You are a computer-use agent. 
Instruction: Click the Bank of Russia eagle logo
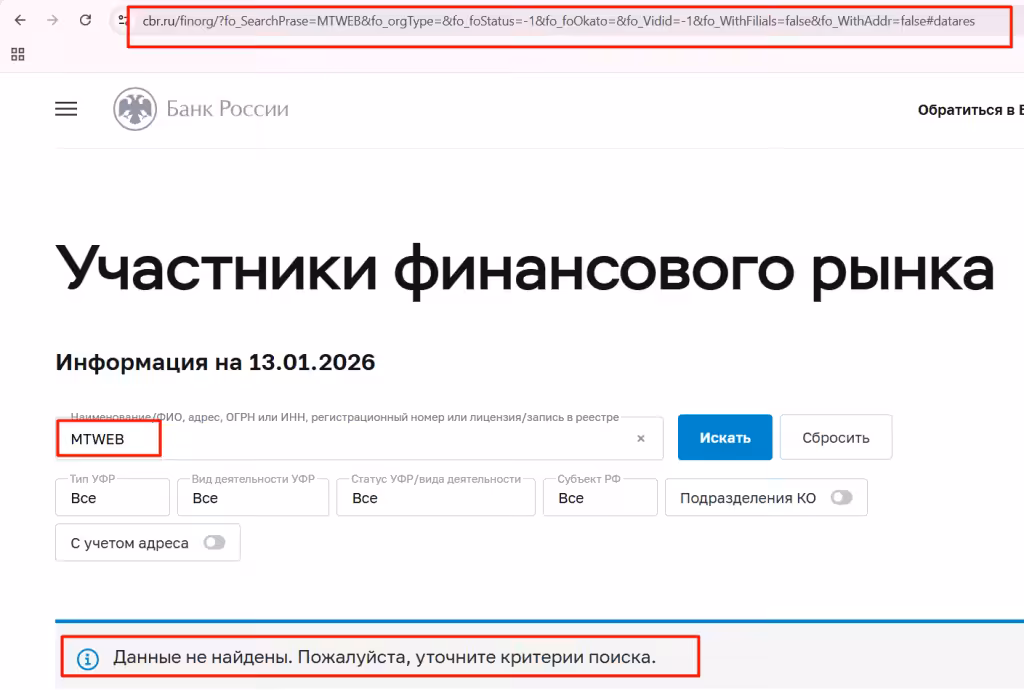tap(135, 109)
